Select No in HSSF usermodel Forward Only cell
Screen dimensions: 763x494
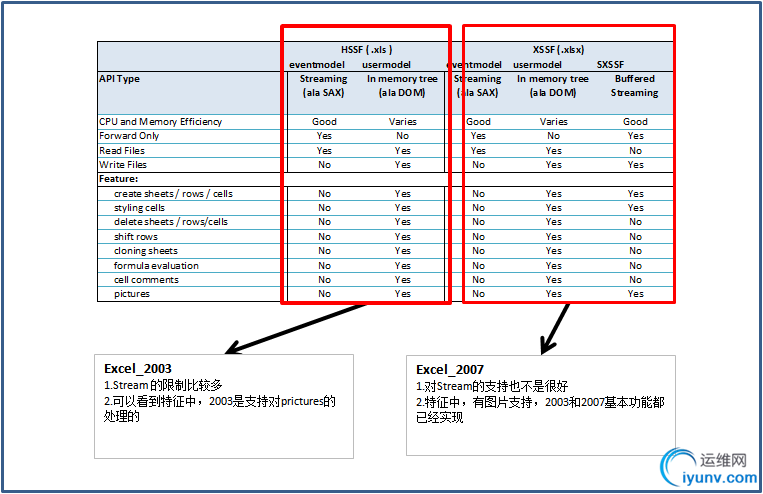click(x=402, y=136)
